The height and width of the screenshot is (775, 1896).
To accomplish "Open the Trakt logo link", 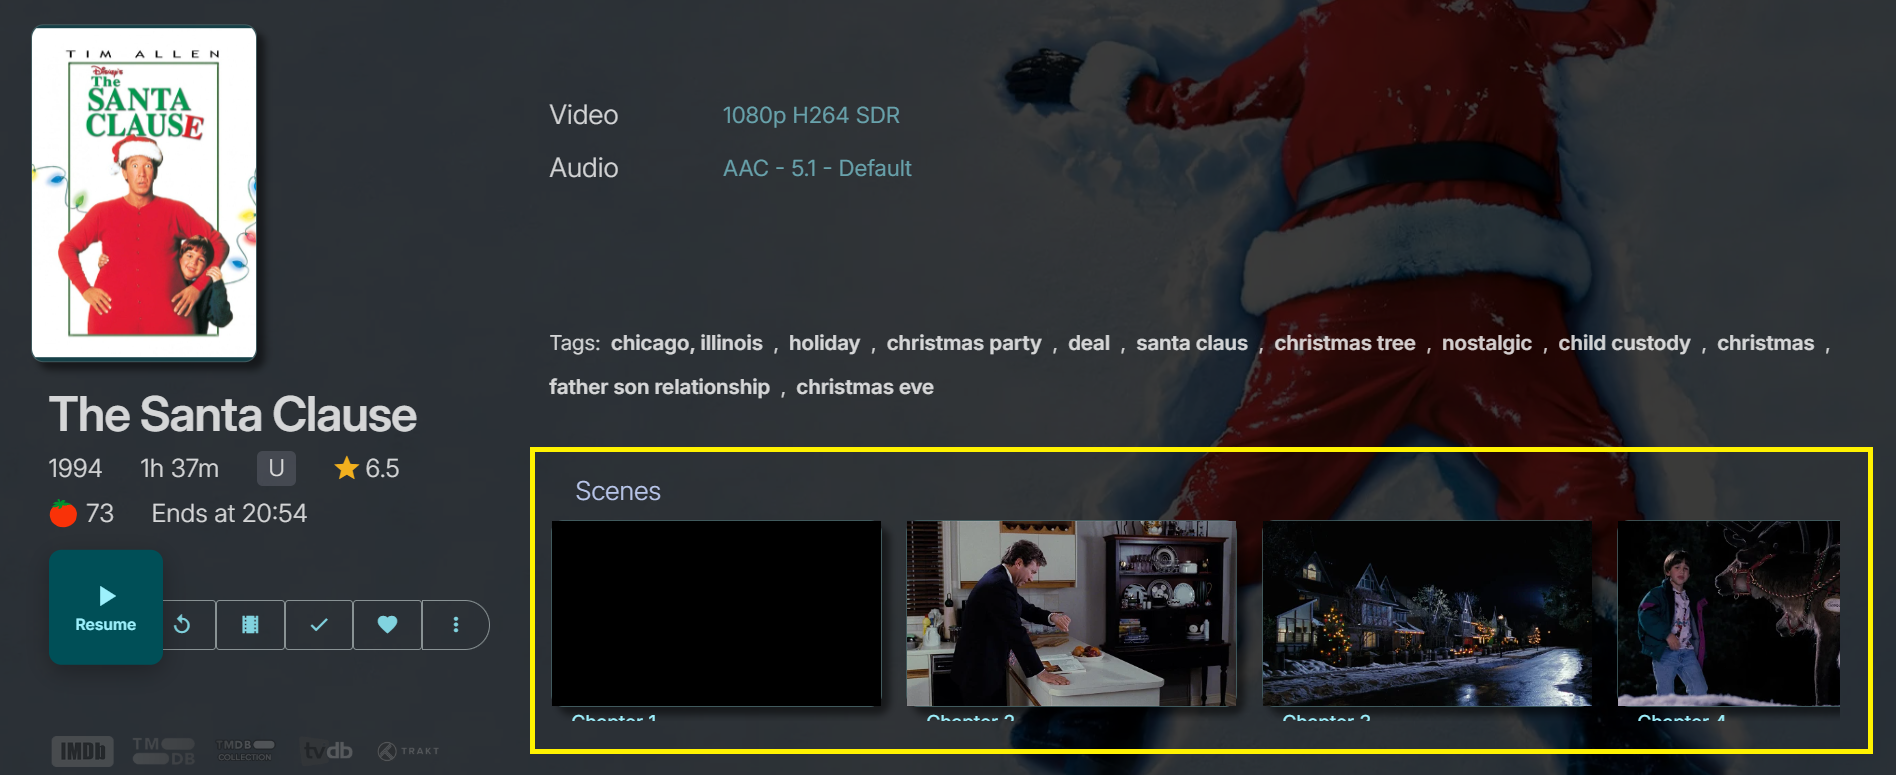I will click(x=408, y=751).
